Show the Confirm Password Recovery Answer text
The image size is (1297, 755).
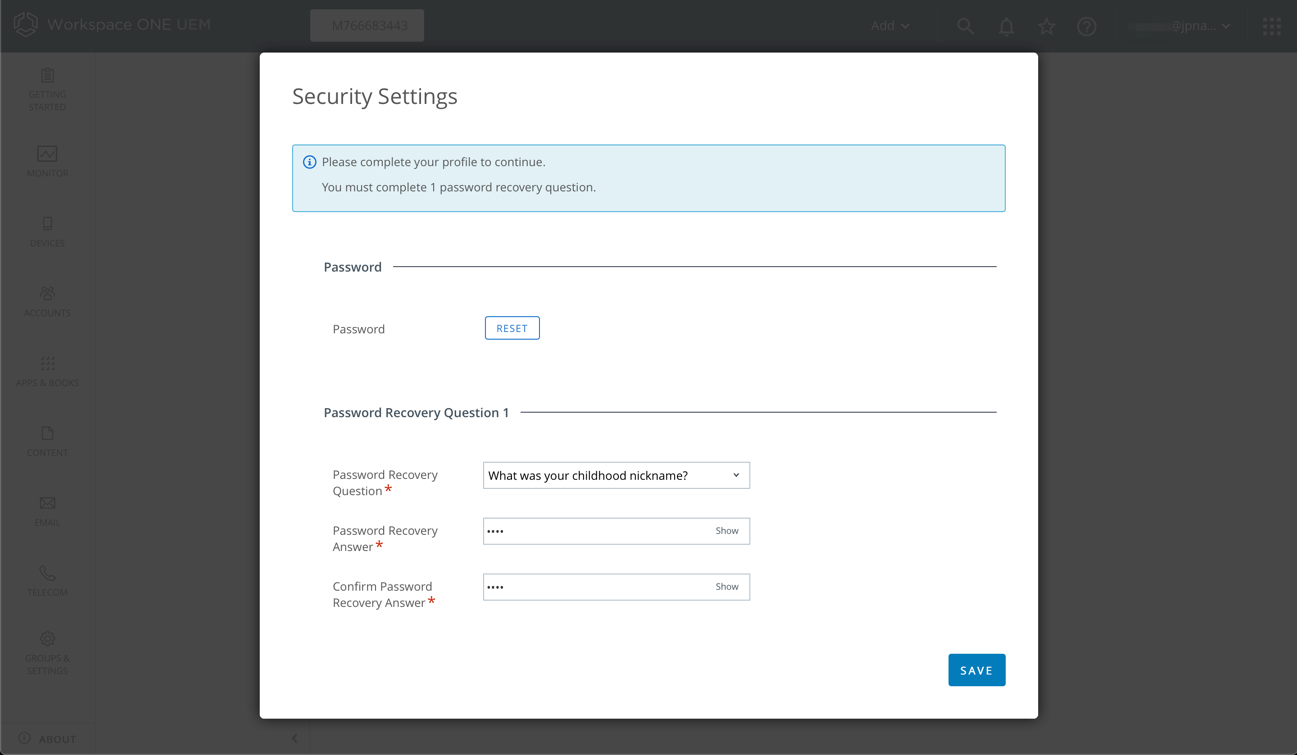[727, 587]
